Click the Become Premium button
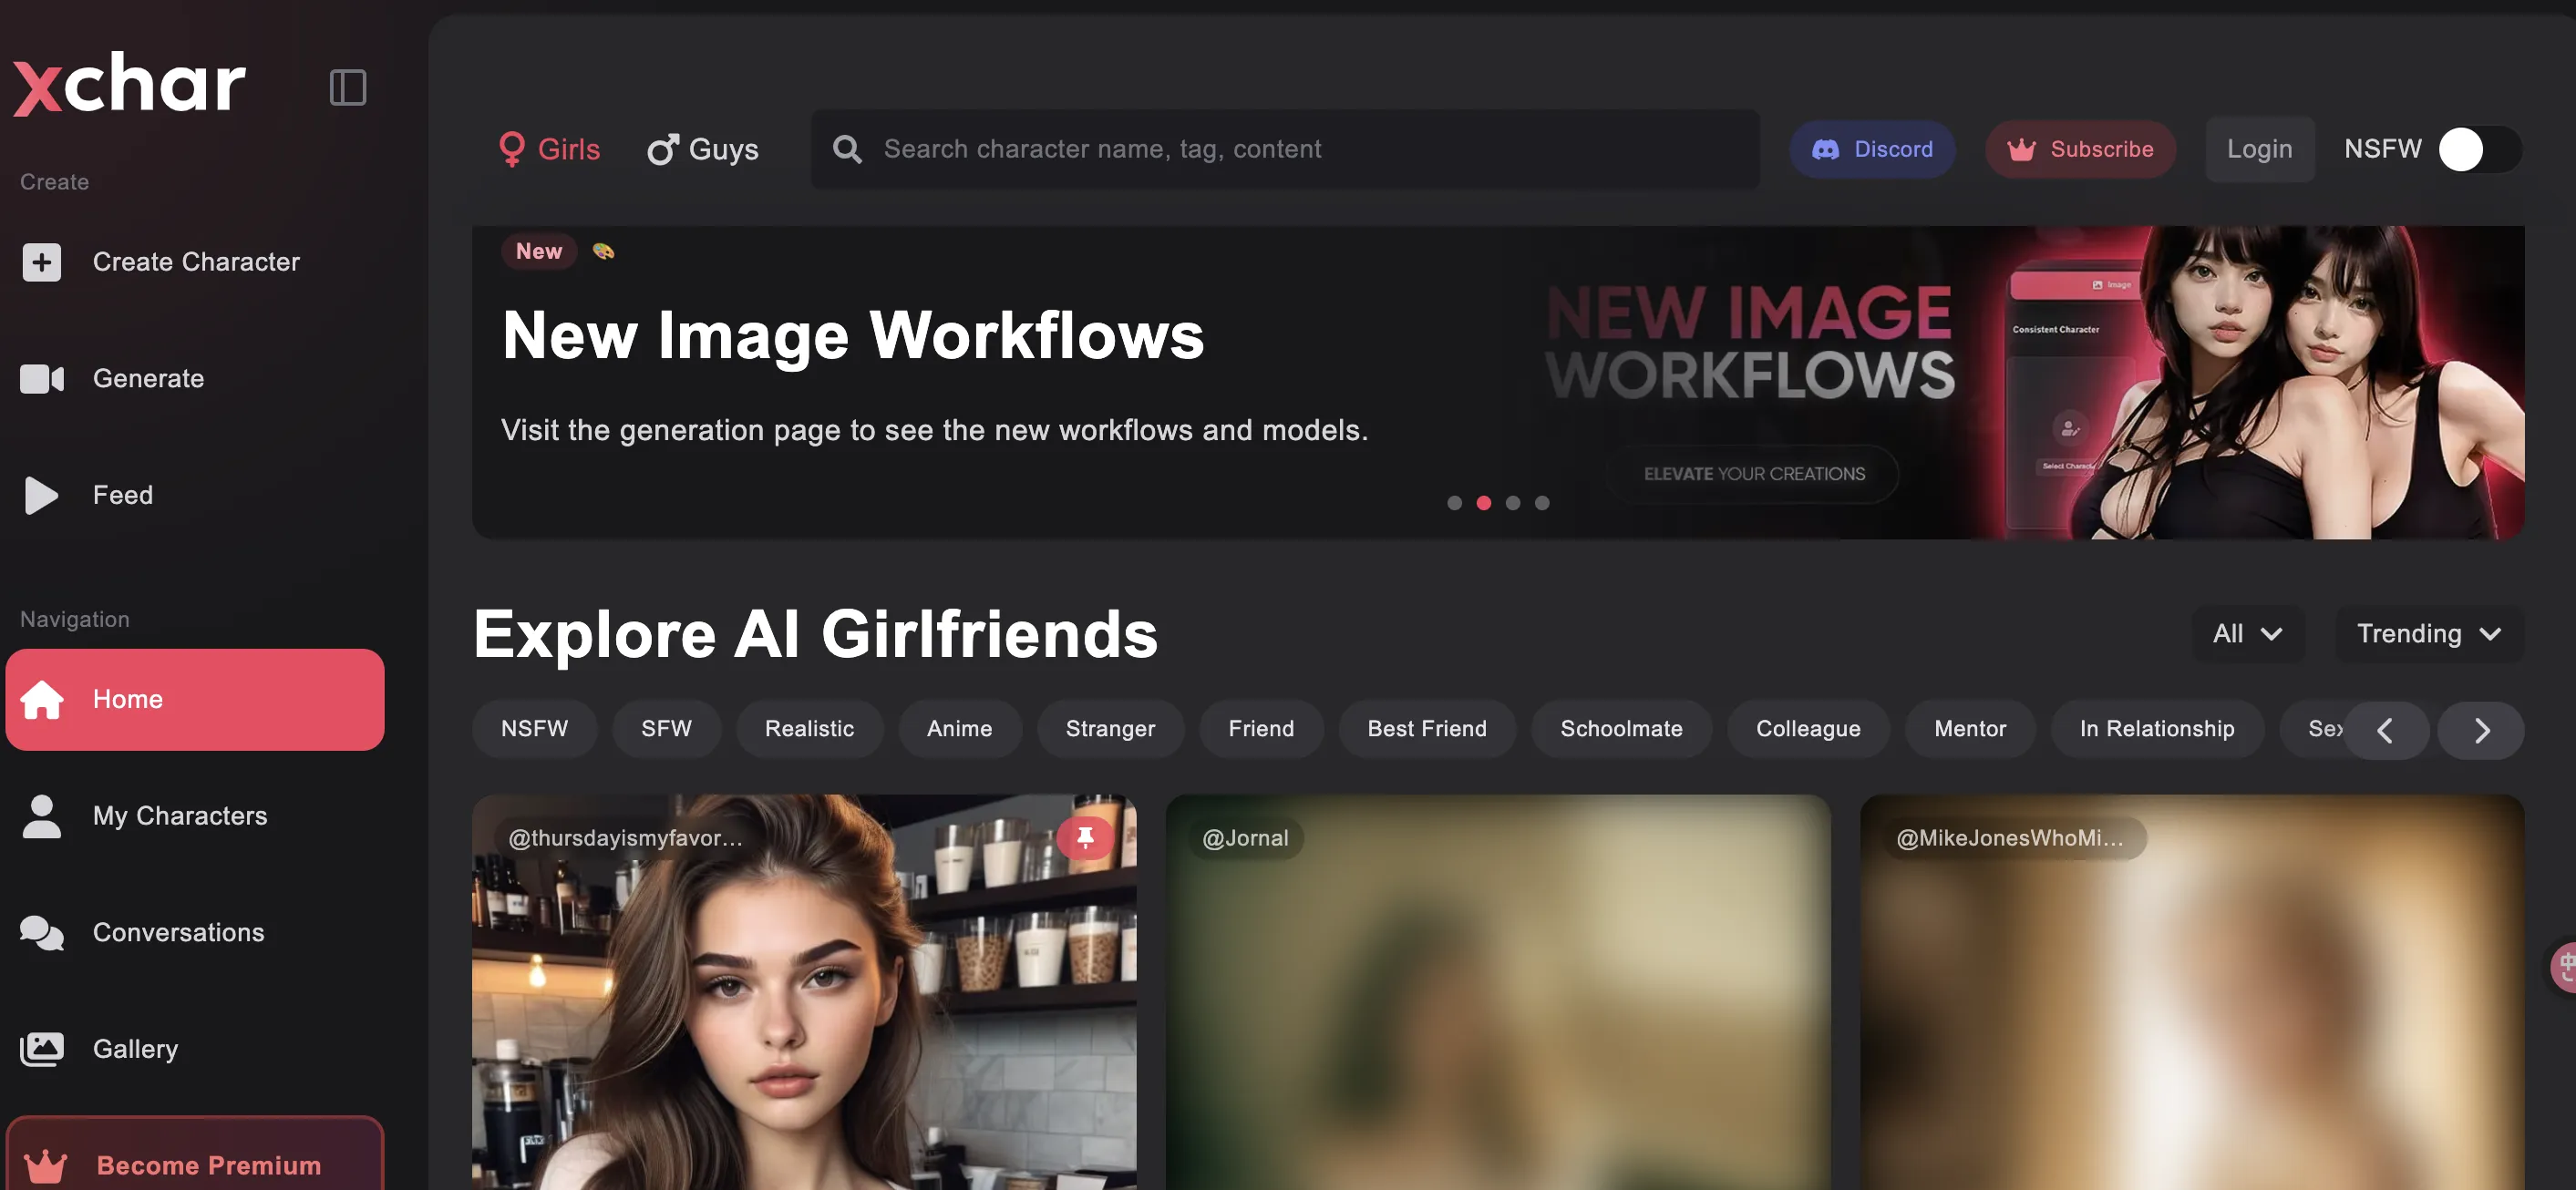Viewport: 2576px width, 1190px height. click(196, 1163)
